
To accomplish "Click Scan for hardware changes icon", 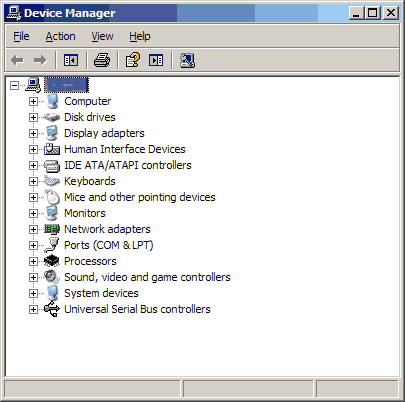I will (187, 60).
